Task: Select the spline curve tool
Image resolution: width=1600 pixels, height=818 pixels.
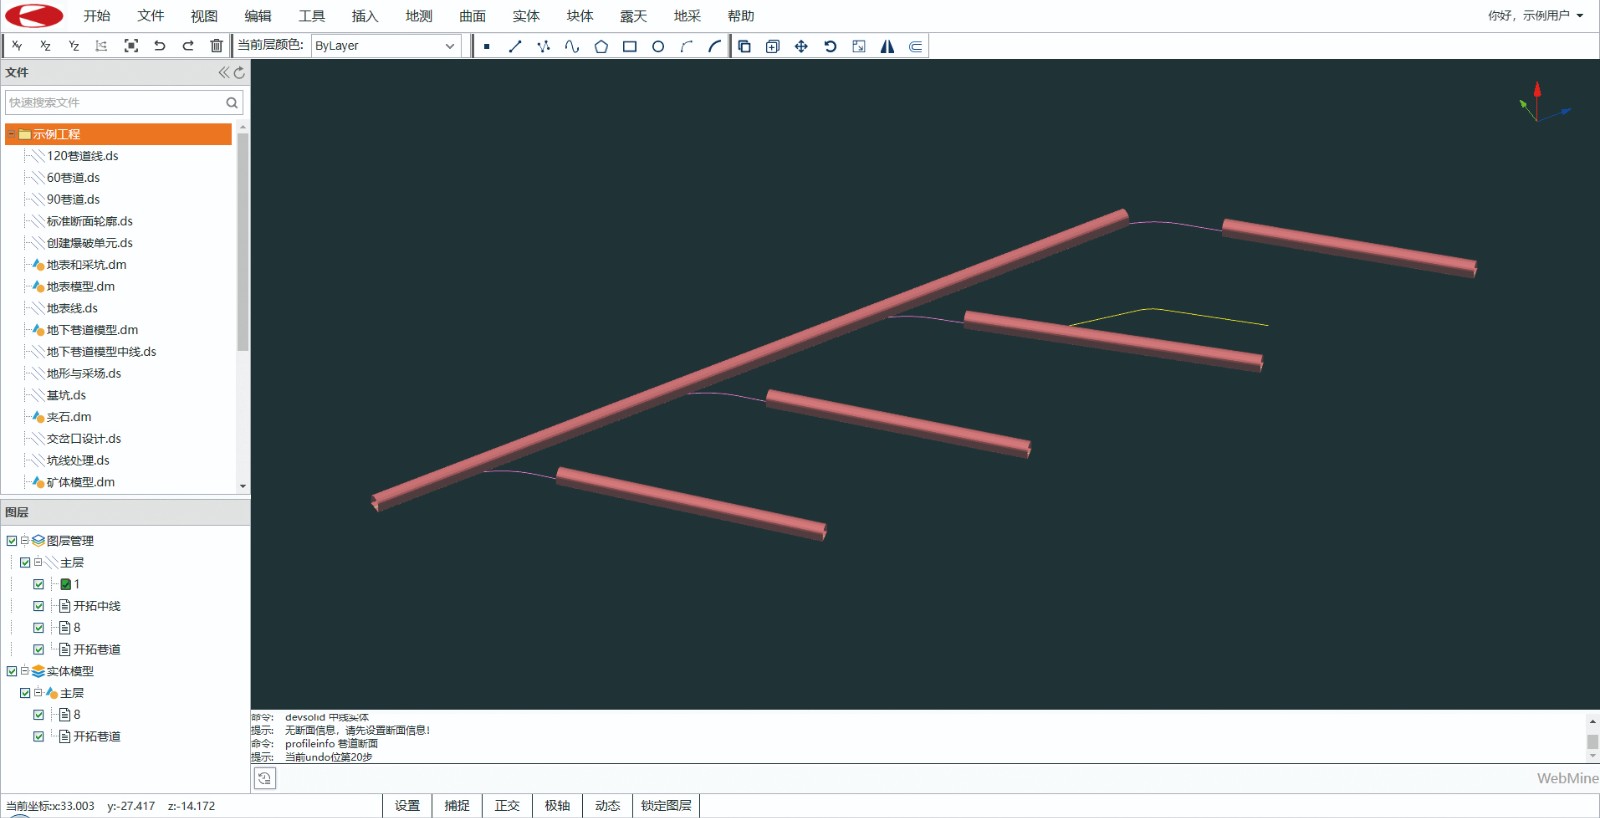Action: [x=572, y=46]
